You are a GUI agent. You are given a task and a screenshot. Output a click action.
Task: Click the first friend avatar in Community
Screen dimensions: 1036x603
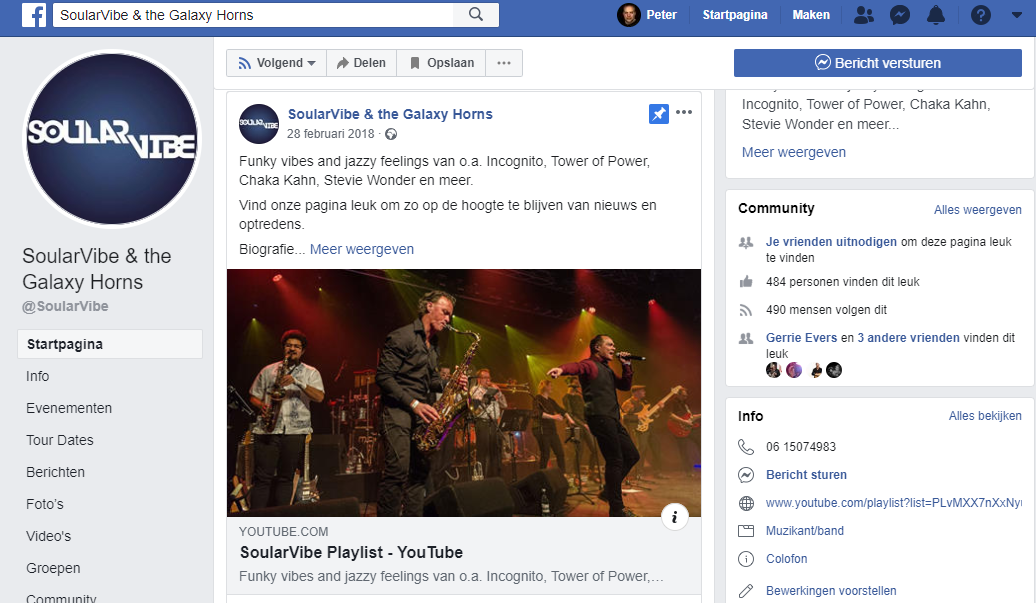(773, 371)
